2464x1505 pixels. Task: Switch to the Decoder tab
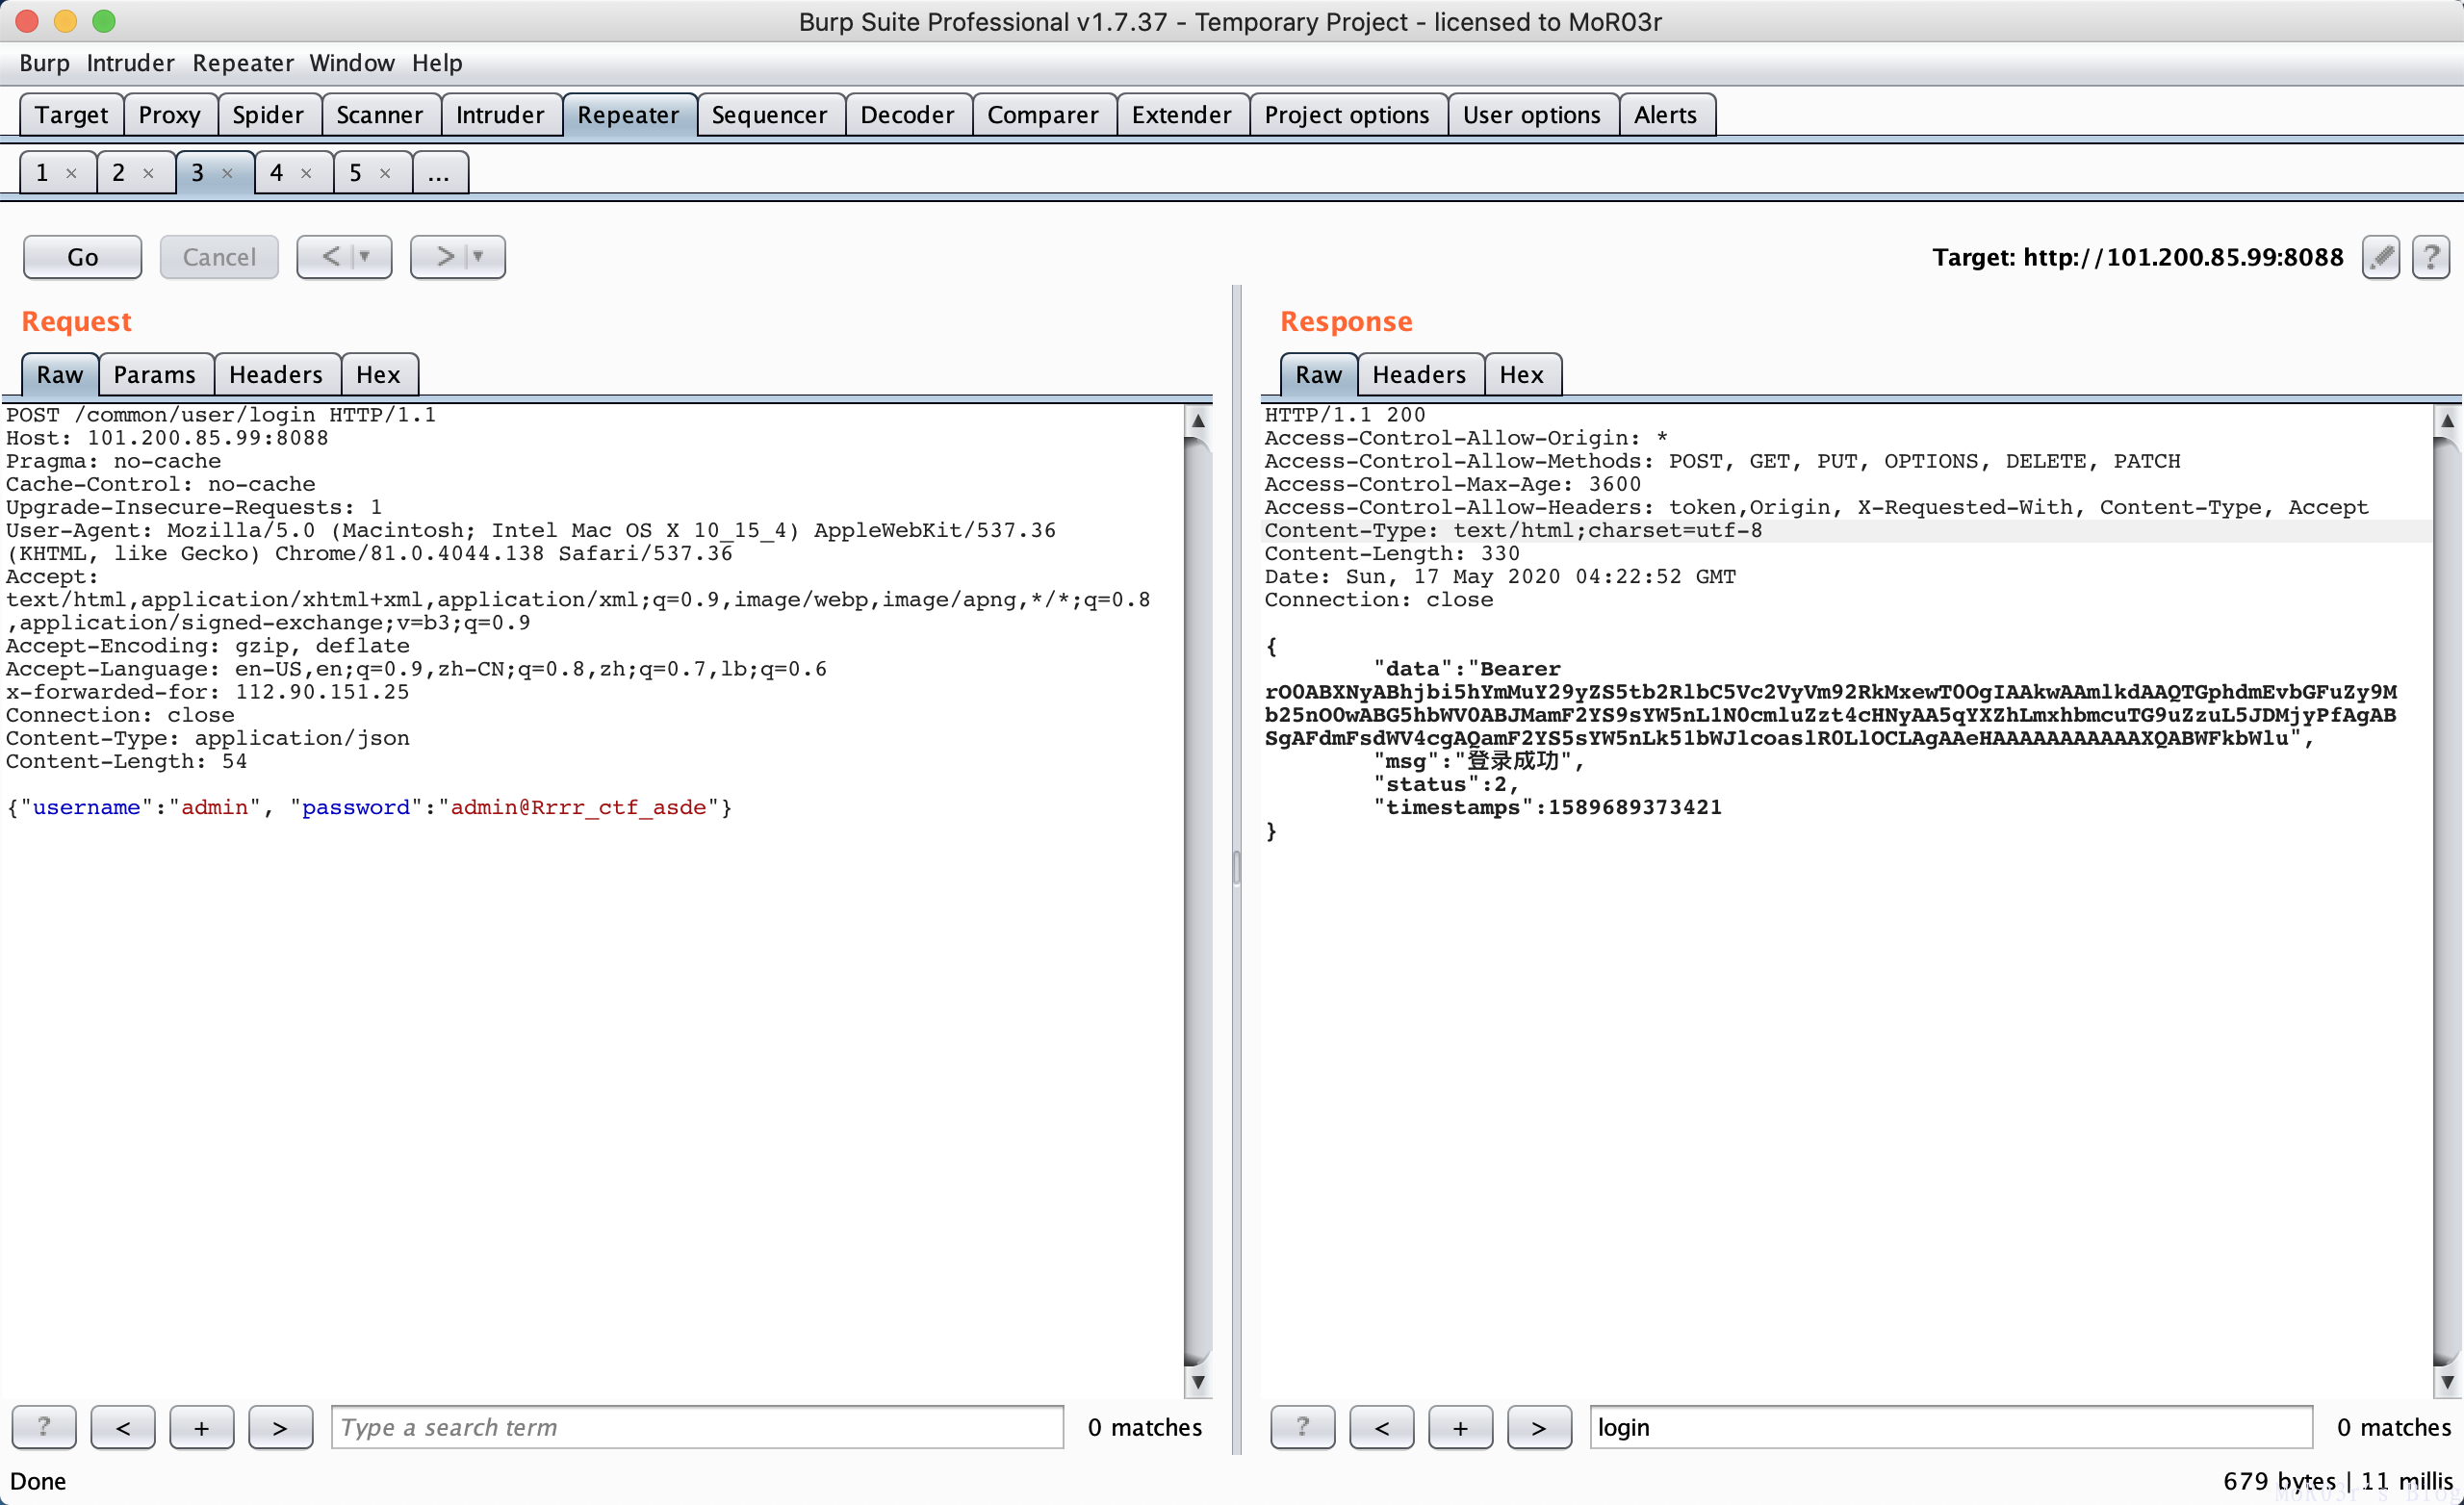[908, 115]
